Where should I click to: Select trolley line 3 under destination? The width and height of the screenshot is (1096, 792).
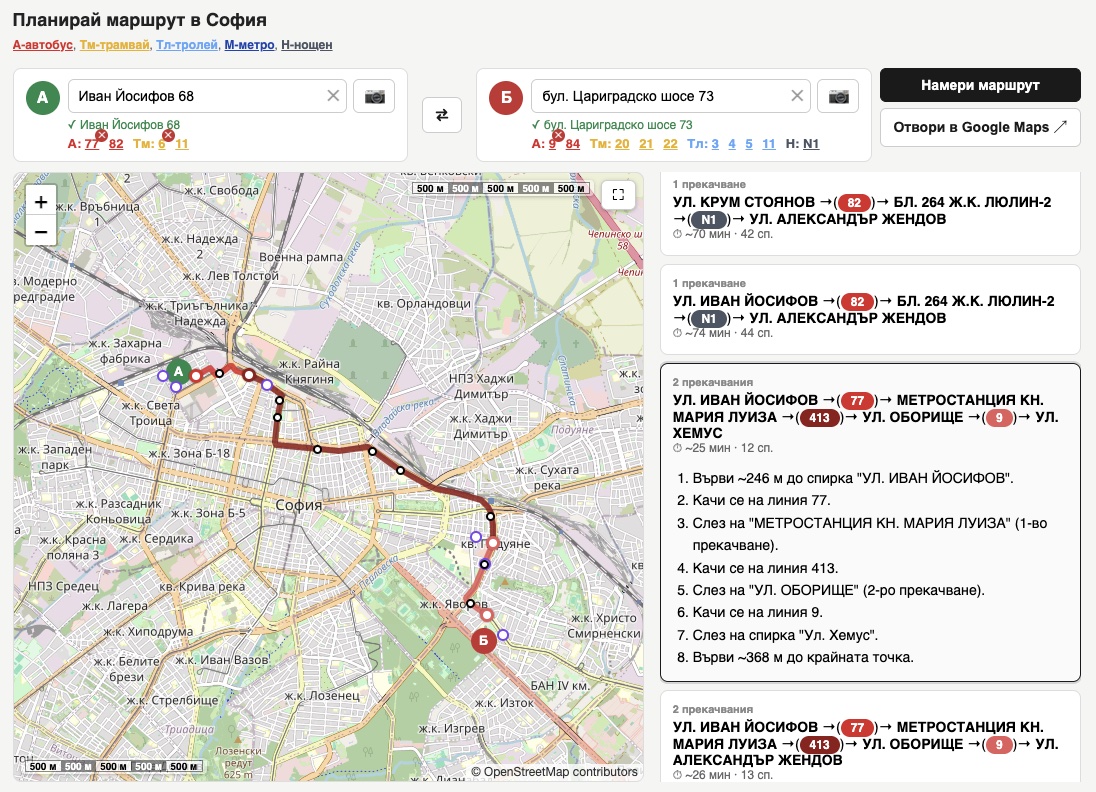click(715, 144)
